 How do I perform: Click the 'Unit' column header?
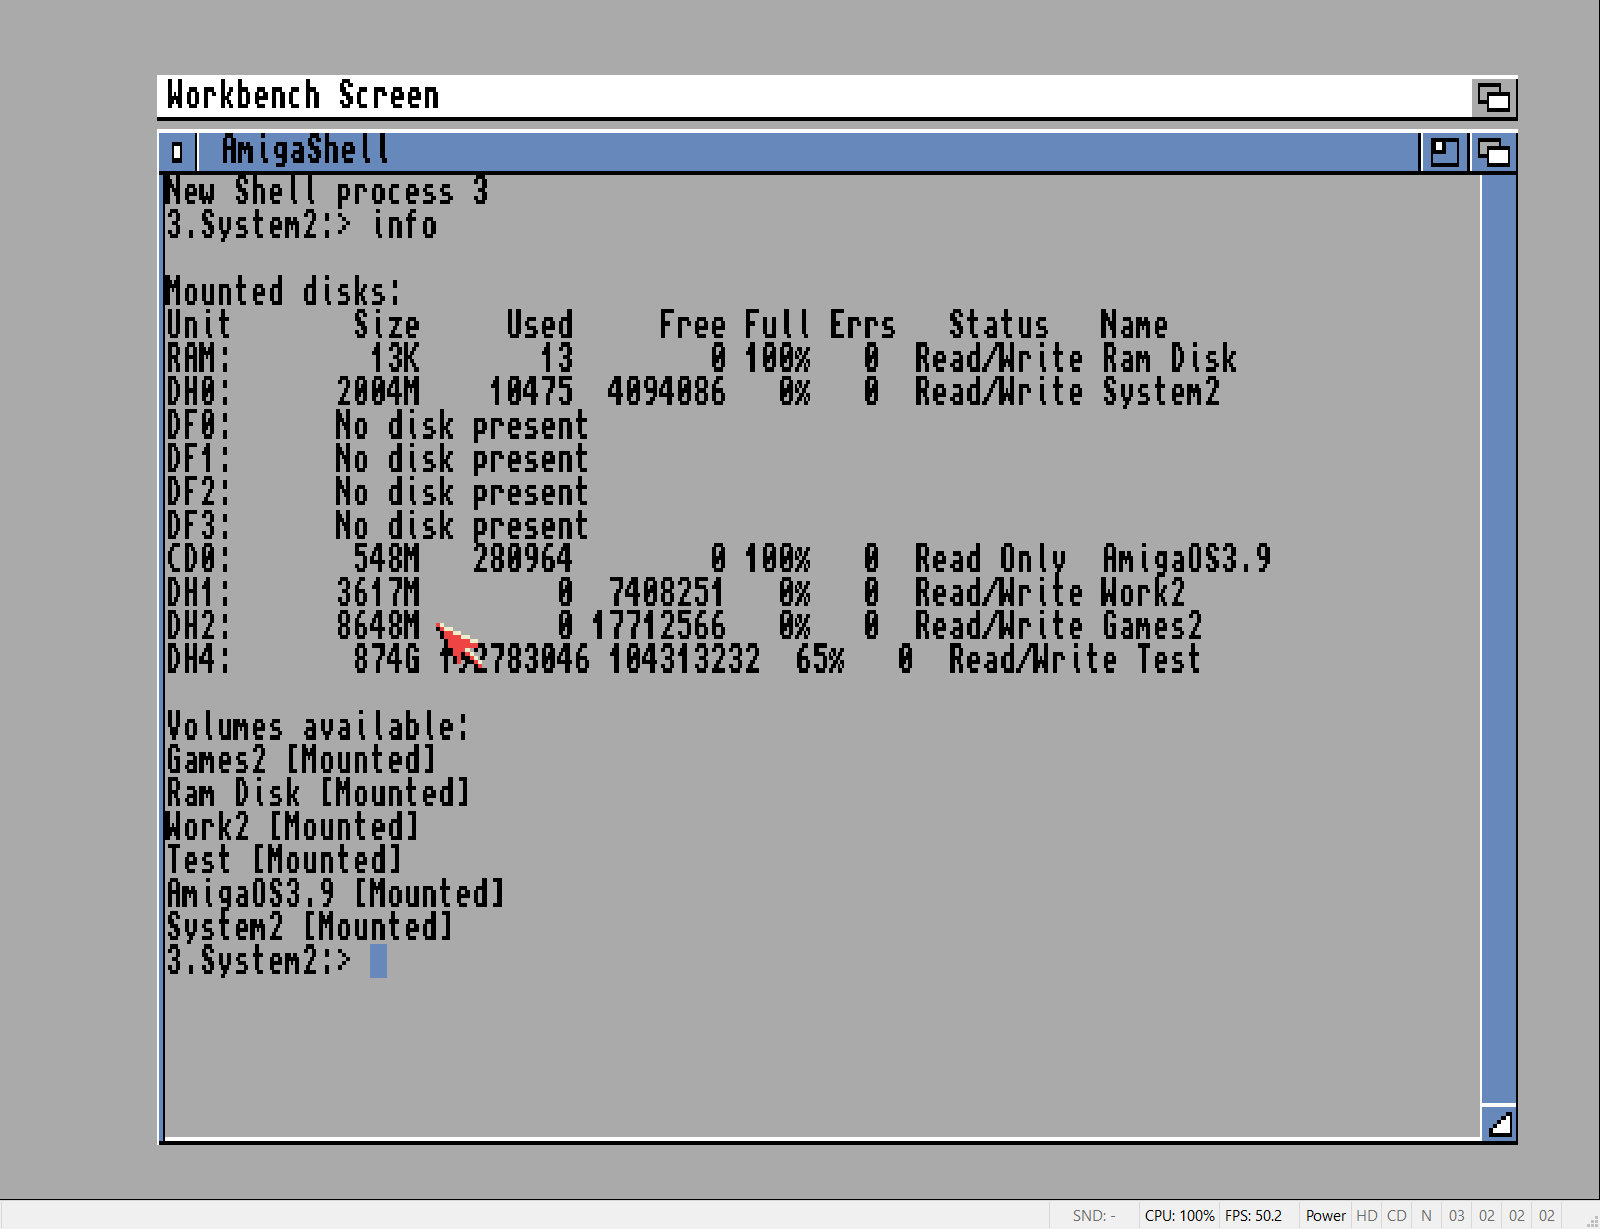198,325
